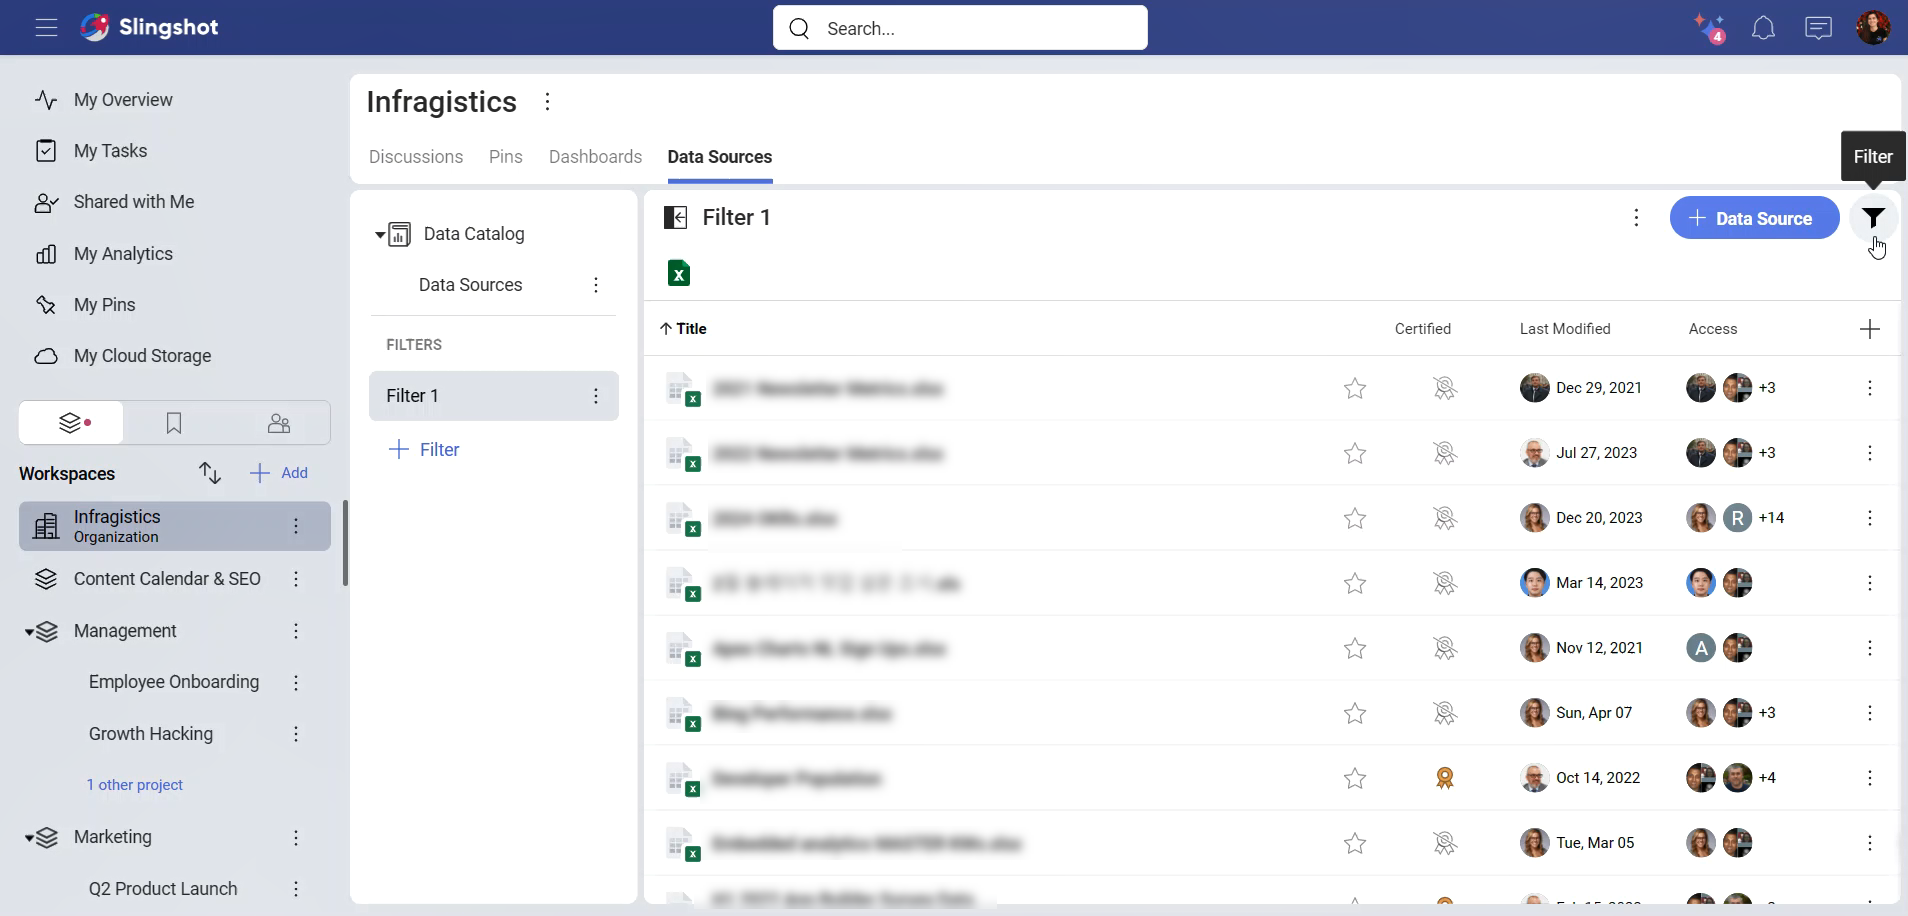Open the Growth Hacking project
The image size is (1908, 916).
[x=151, y=734]
